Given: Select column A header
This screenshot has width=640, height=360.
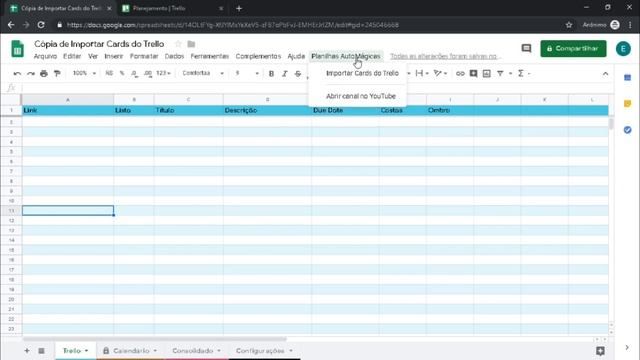Looking at the screenshot, I should click(x=68, y=100).
